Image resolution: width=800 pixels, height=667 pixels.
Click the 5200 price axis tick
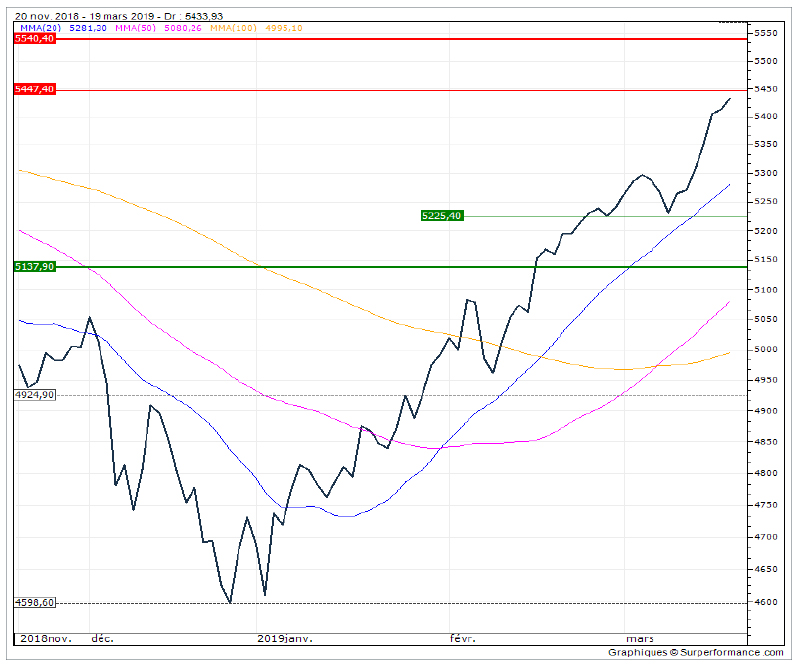click(766, 231)
